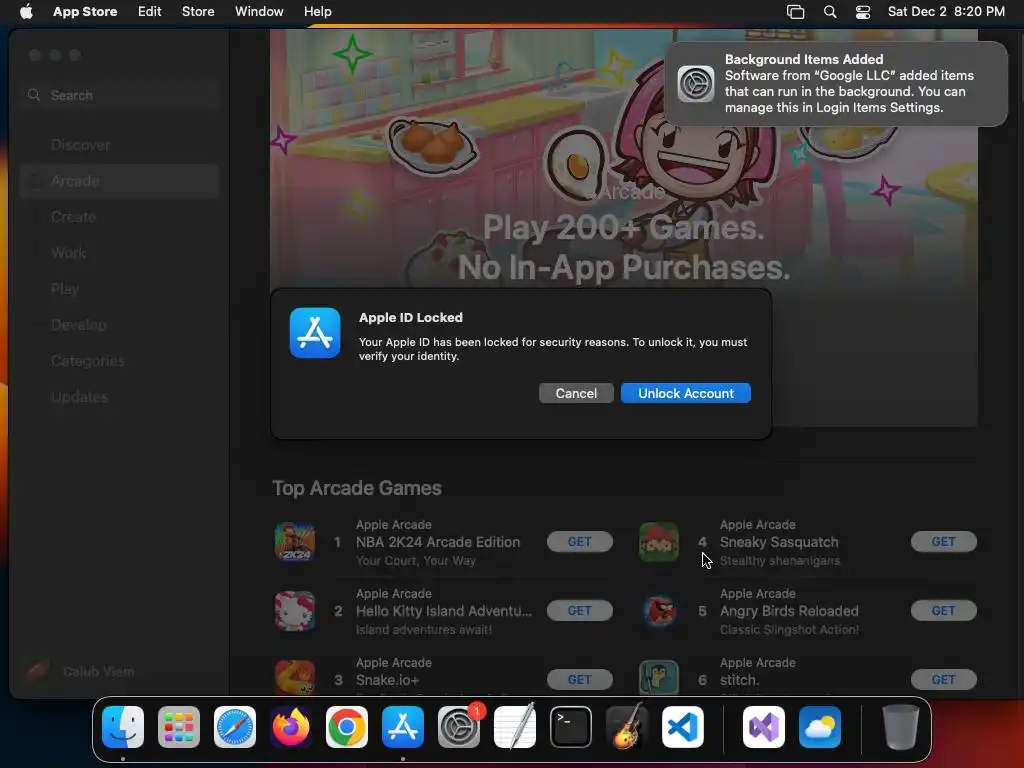Viewport: 1024px width, 768px height.
Task: Click Sneaky Sasquatch title text
Action: point(778,542)
